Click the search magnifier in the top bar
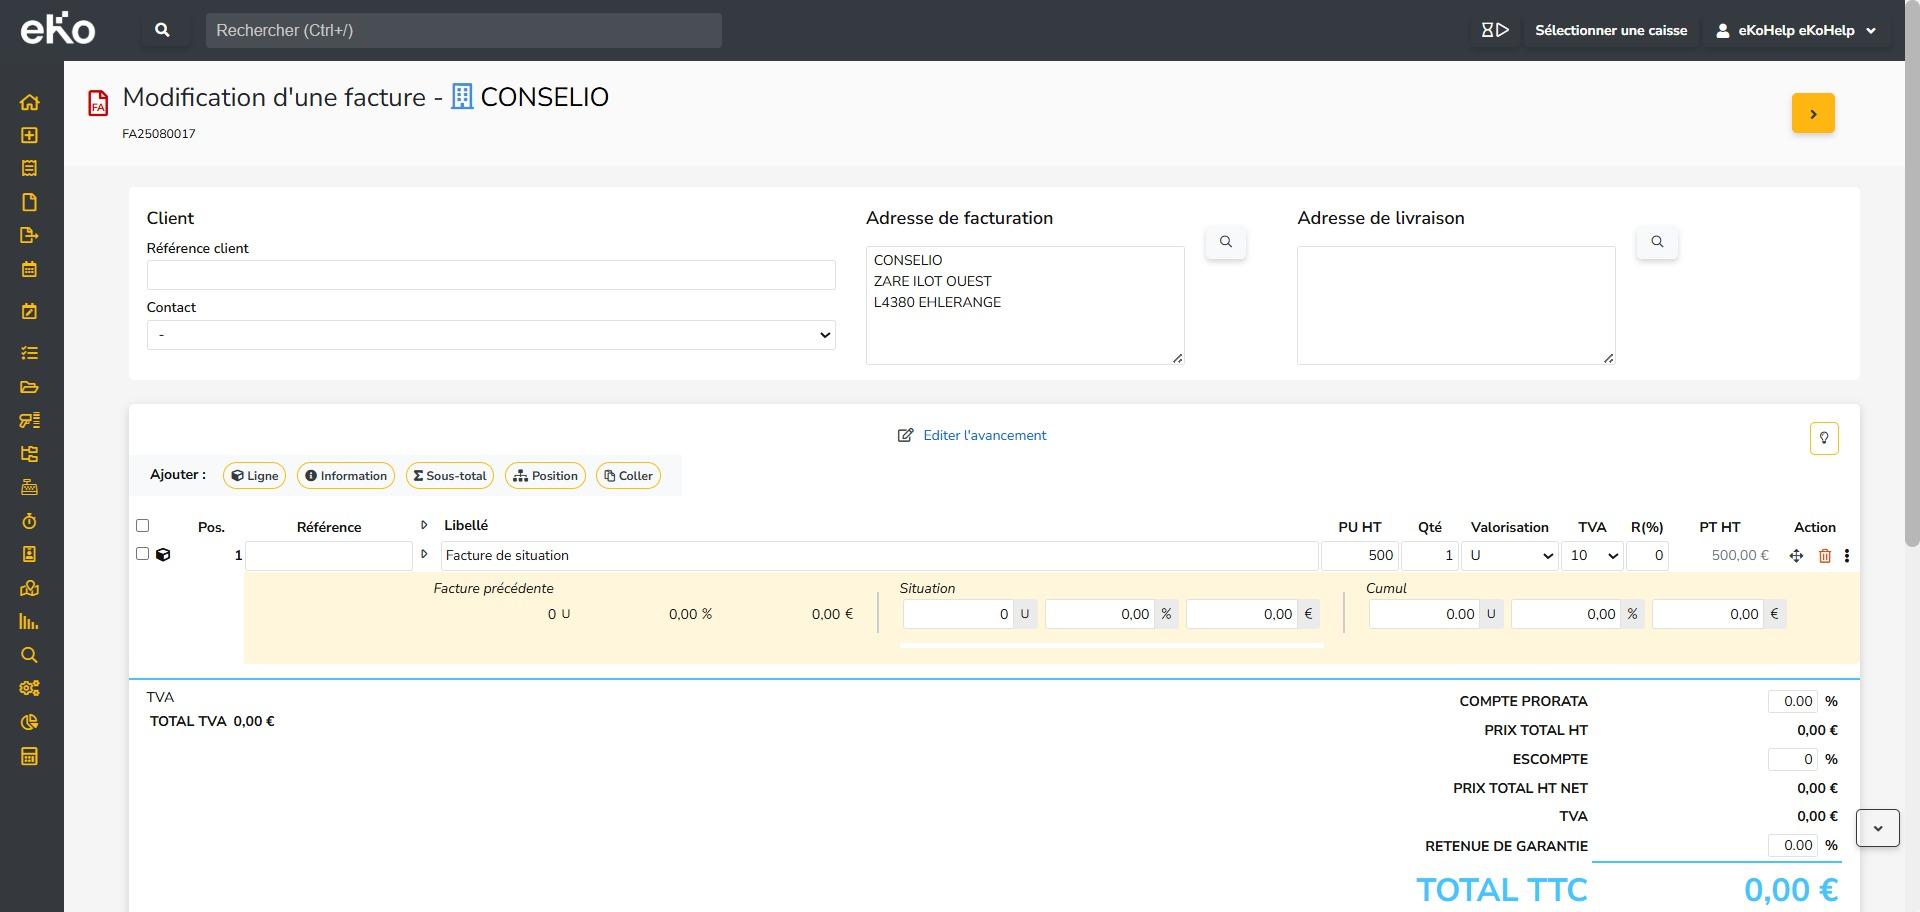Image resolution: width=1920 pixels, height=912 pixels. coord(162,30)
